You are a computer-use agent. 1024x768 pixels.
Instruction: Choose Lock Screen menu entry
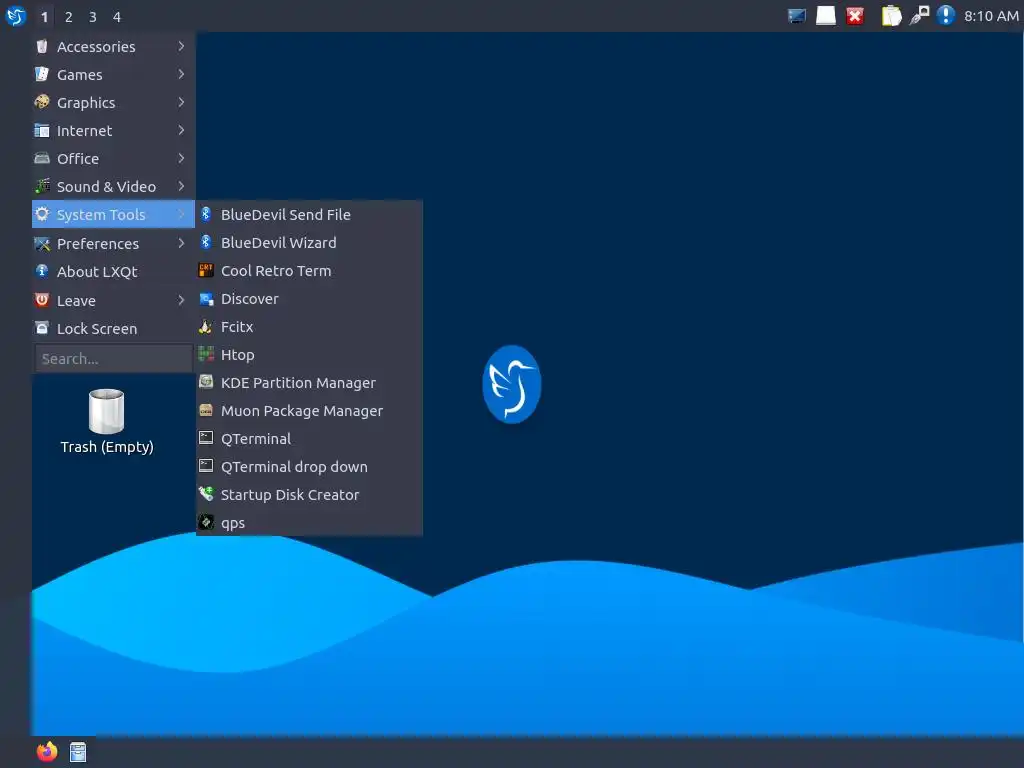113,328
